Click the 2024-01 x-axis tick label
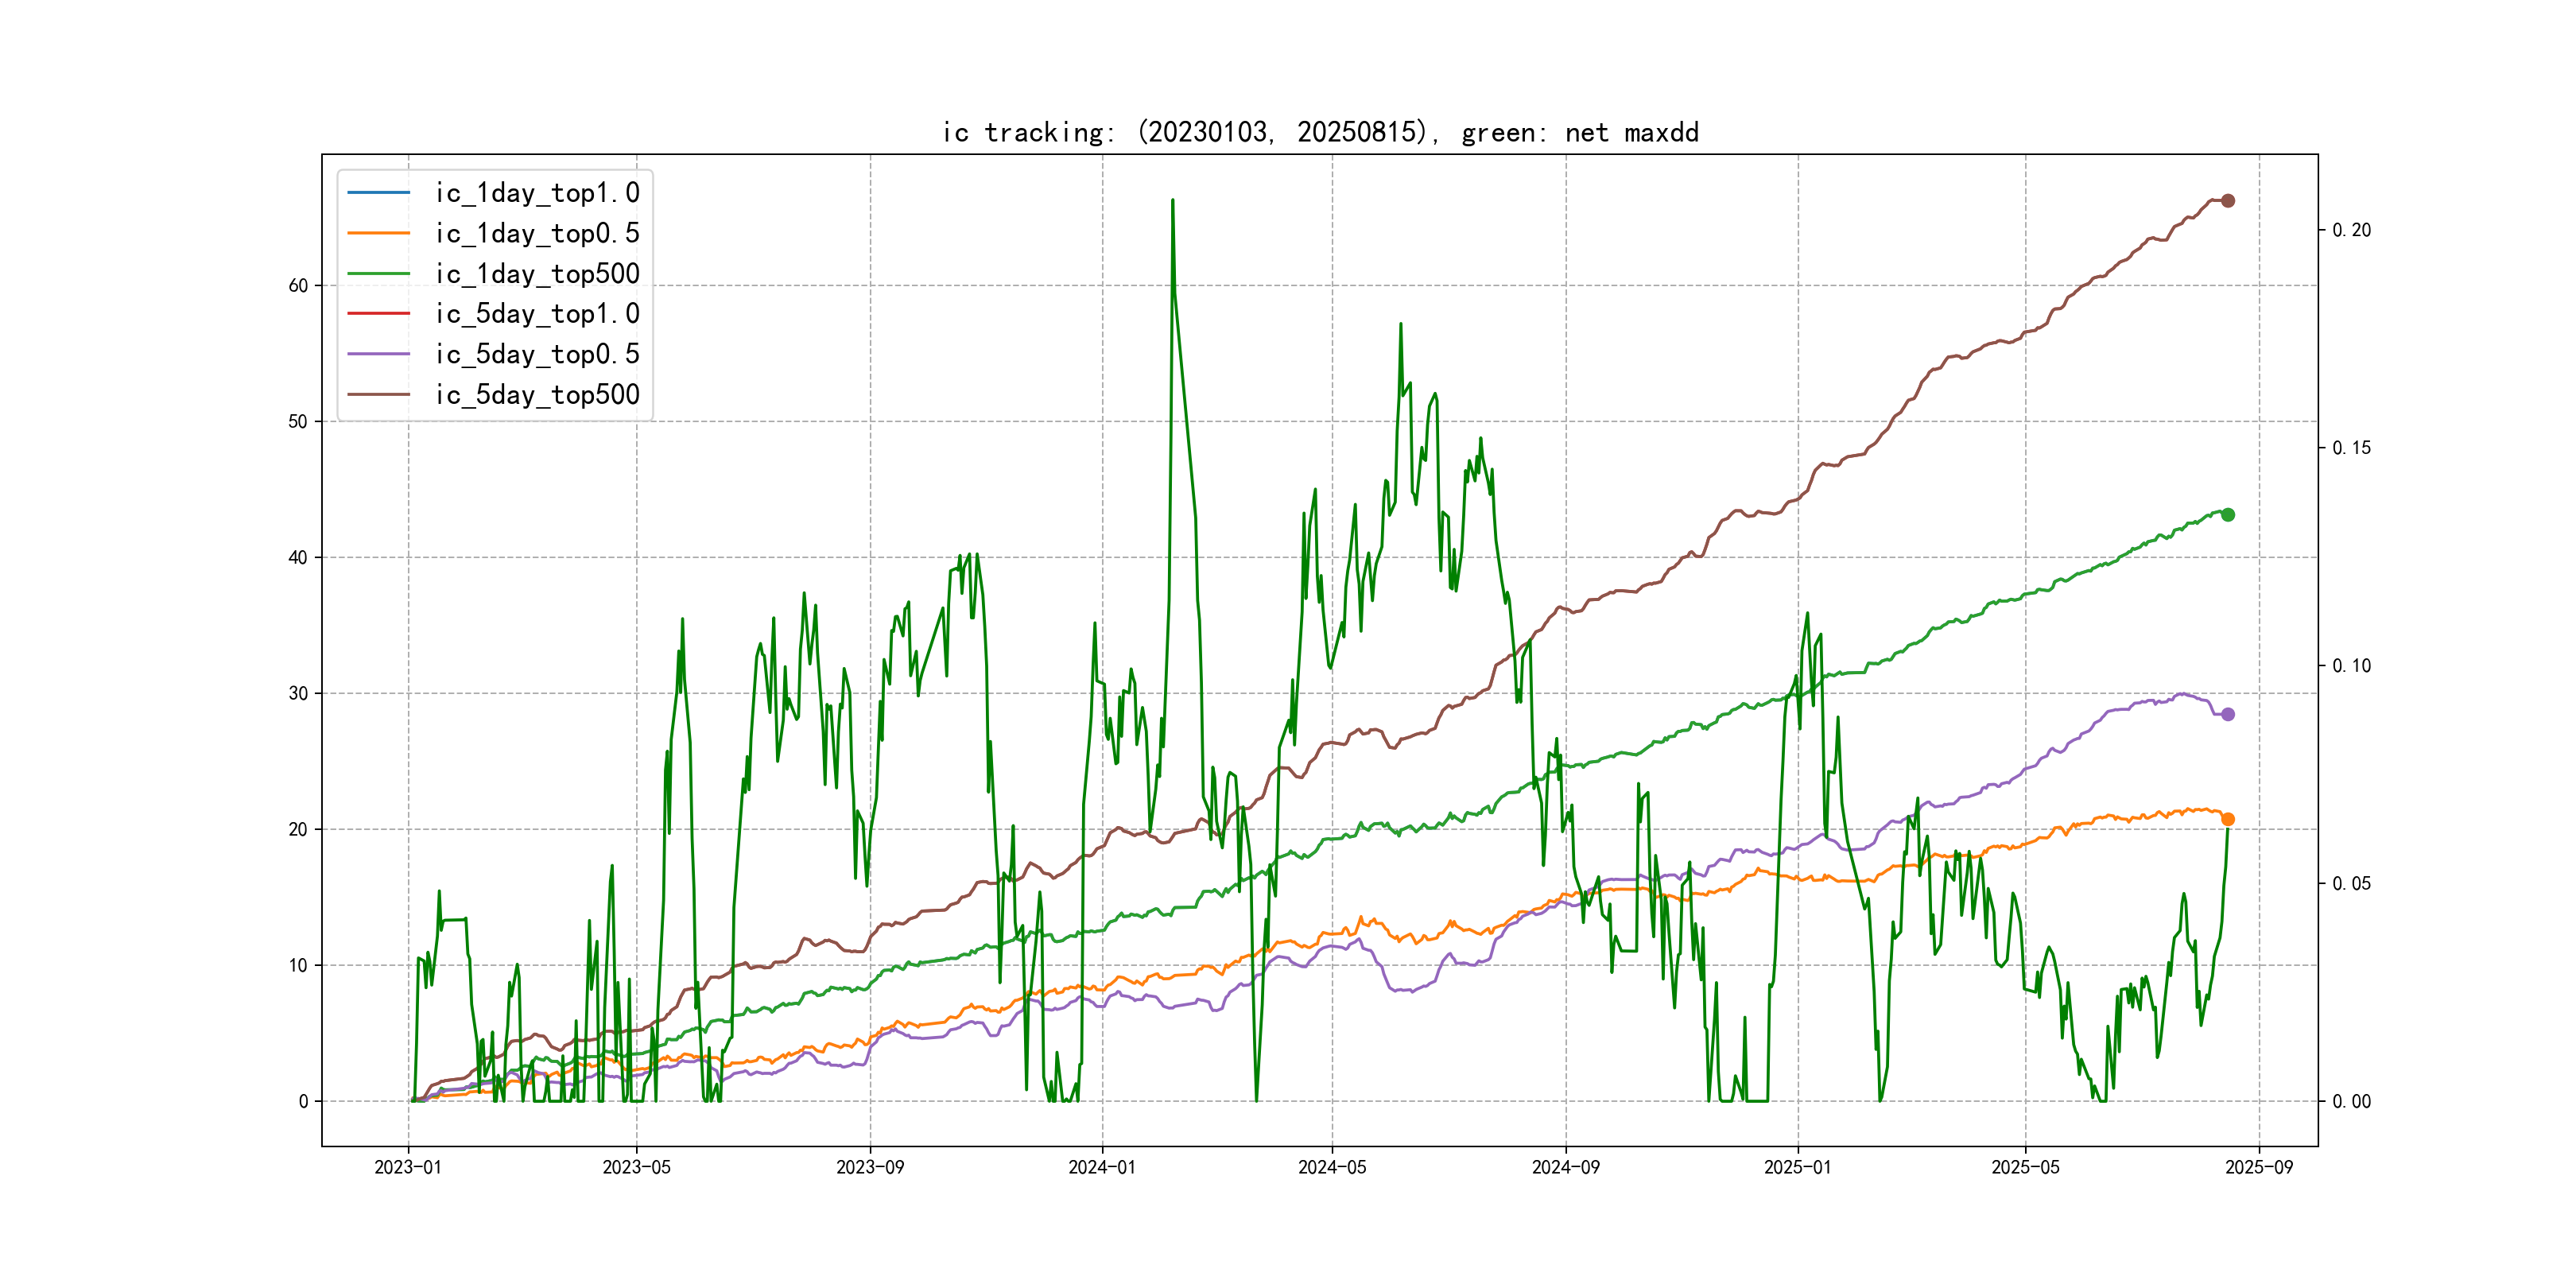Screen dimensions: 2576x1288 [1102, 1167]
